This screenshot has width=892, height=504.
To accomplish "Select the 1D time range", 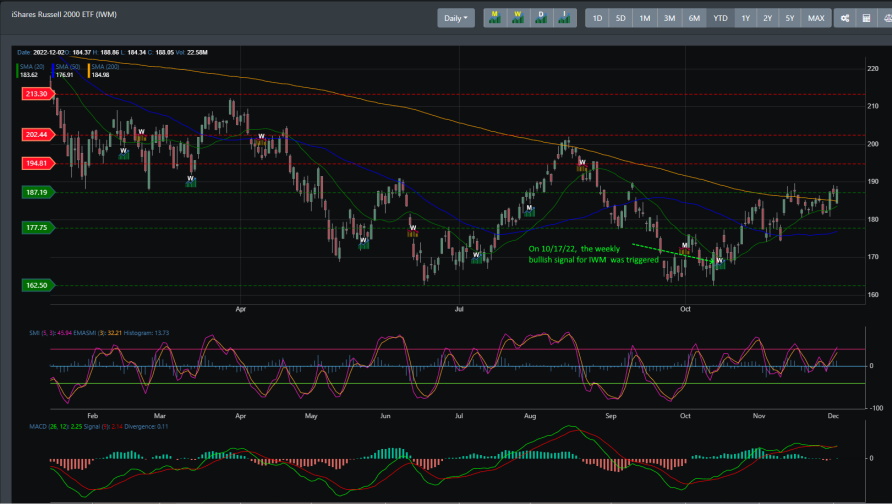I will pyautogui.click(x=597, y=18).
